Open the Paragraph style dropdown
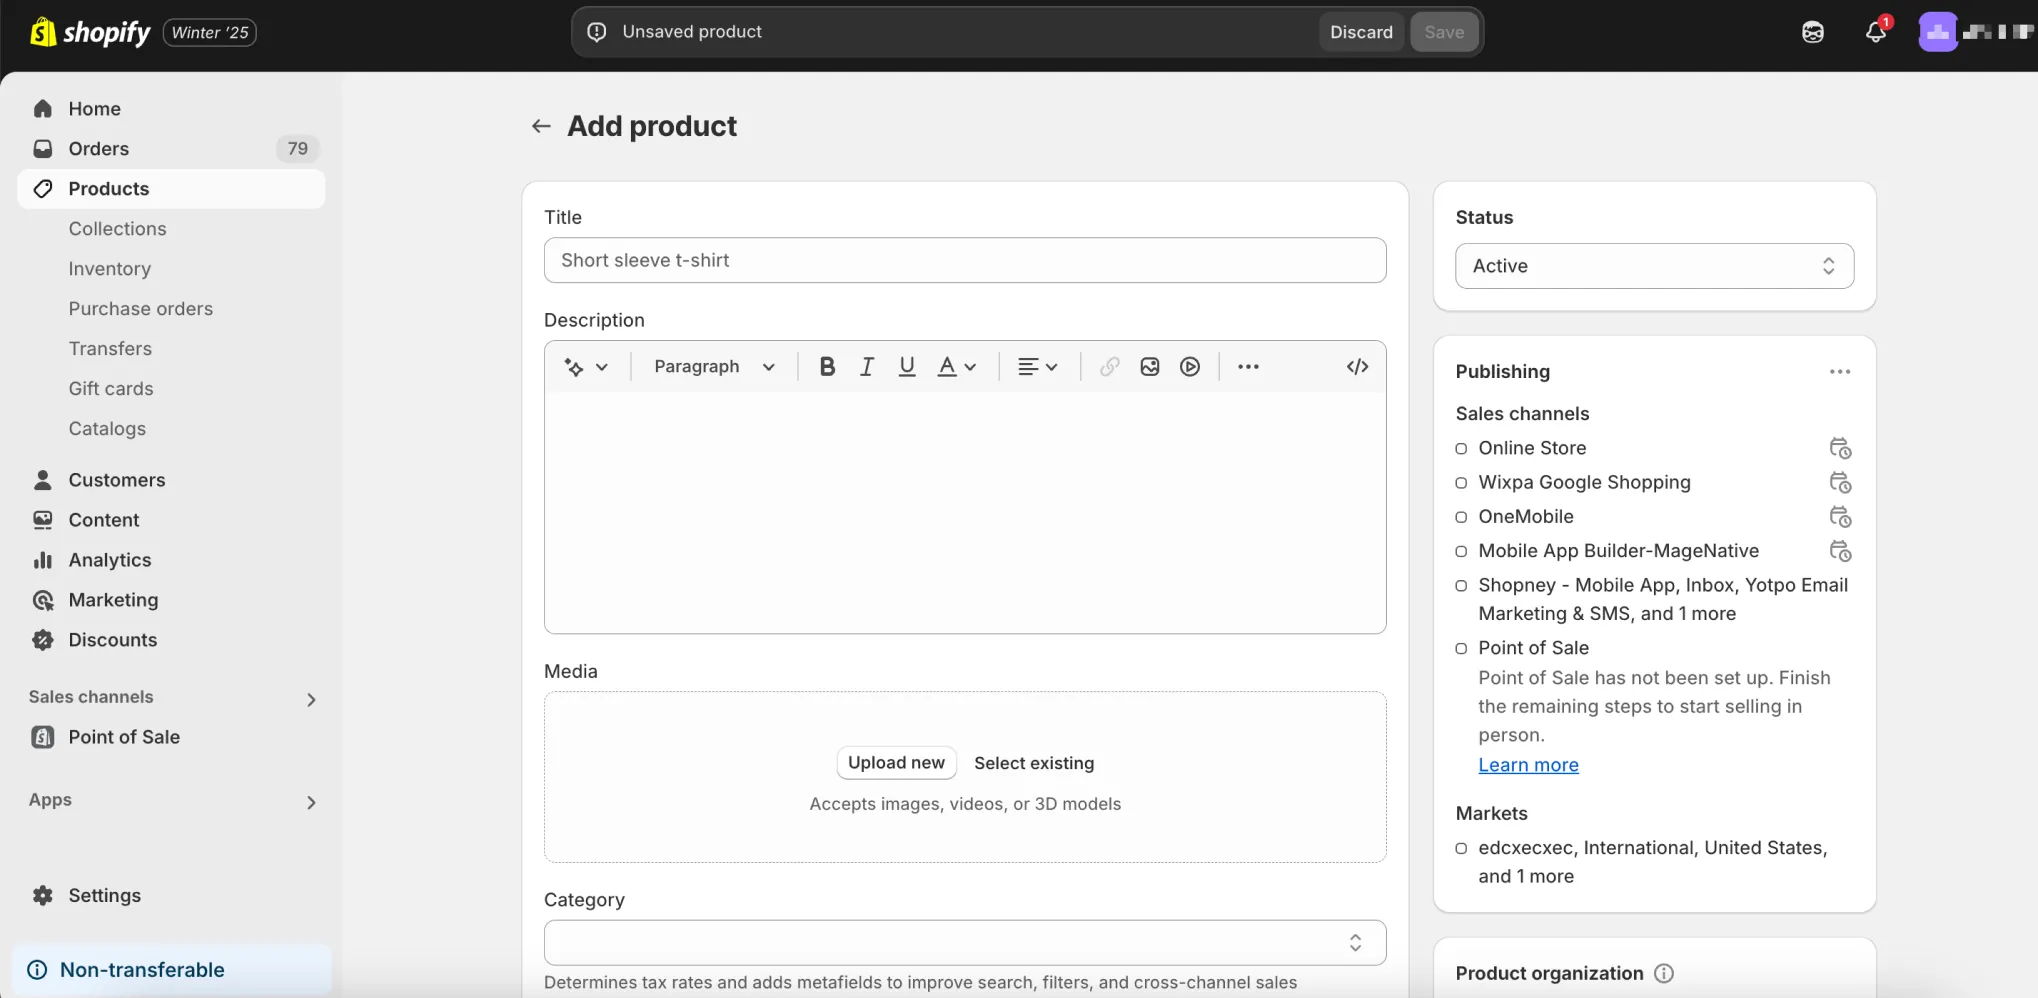This screenshot has width=2038, height=998. click(714, 367)
